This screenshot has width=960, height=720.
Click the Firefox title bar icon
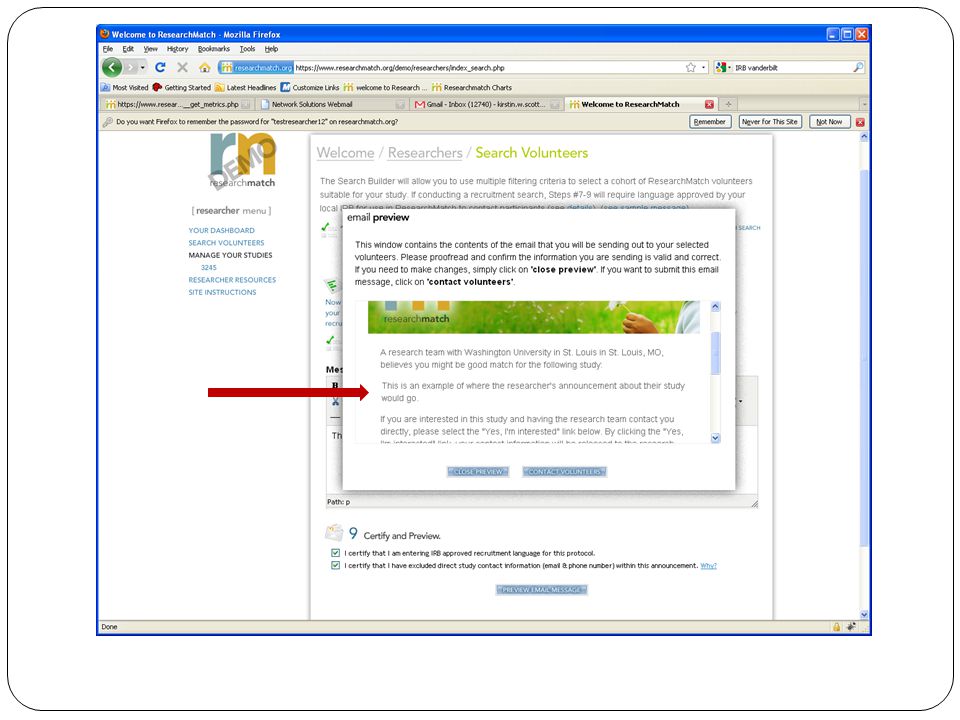pyautogui.click(x=105, y=34)
